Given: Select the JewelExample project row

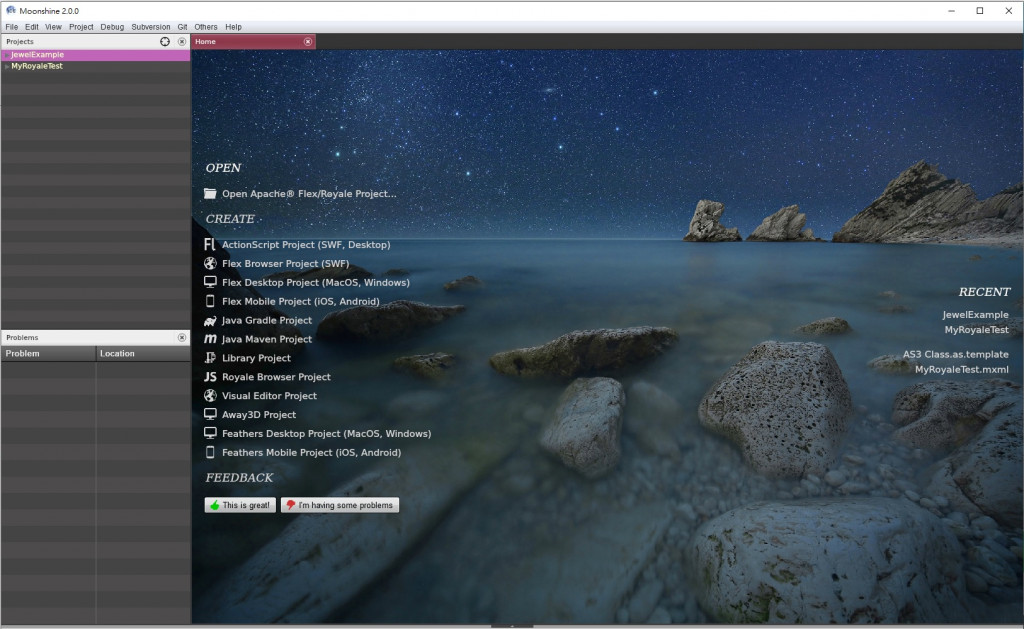Looking at the screenshot, I should (x=95, y=55).
